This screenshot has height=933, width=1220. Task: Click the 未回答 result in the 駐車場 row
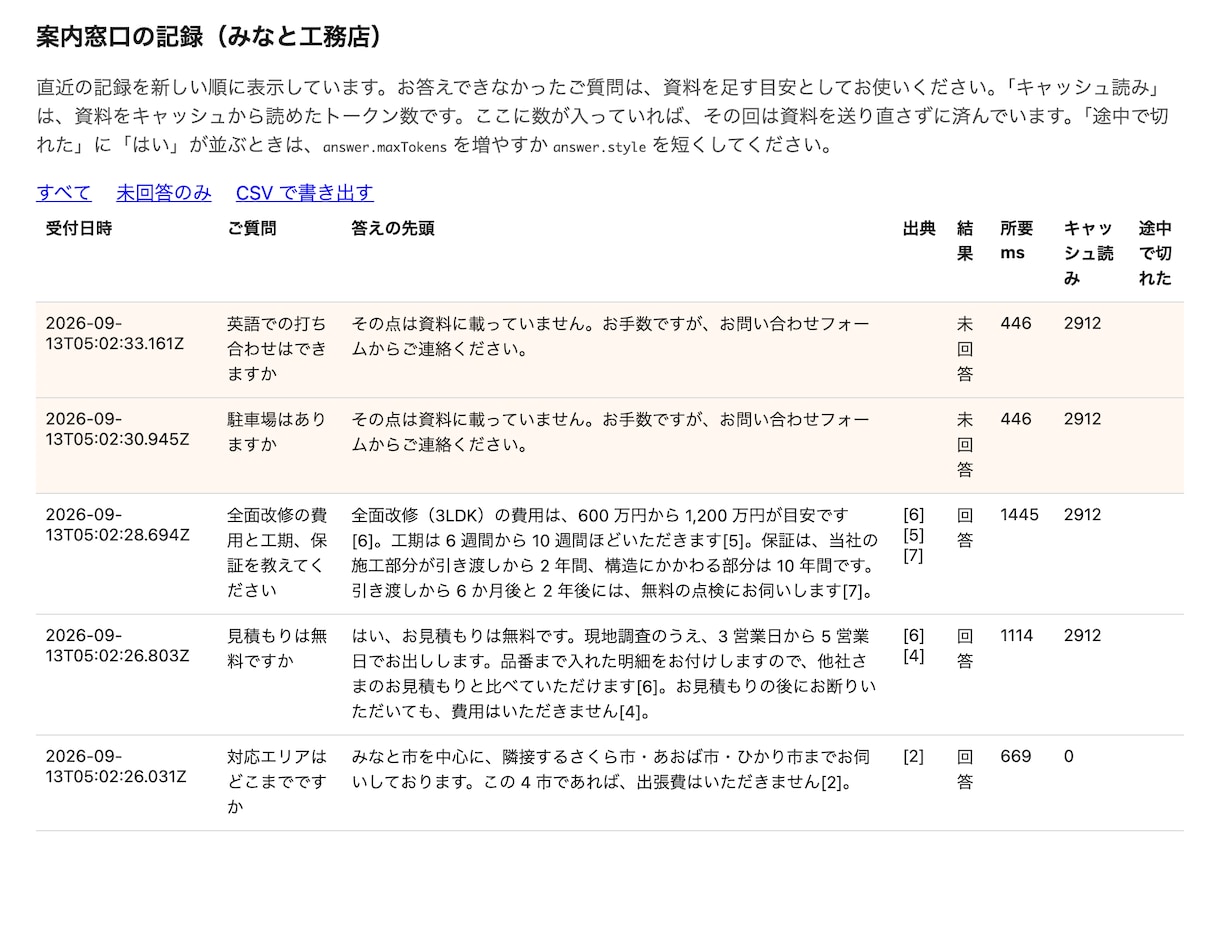tap(965, 444)
